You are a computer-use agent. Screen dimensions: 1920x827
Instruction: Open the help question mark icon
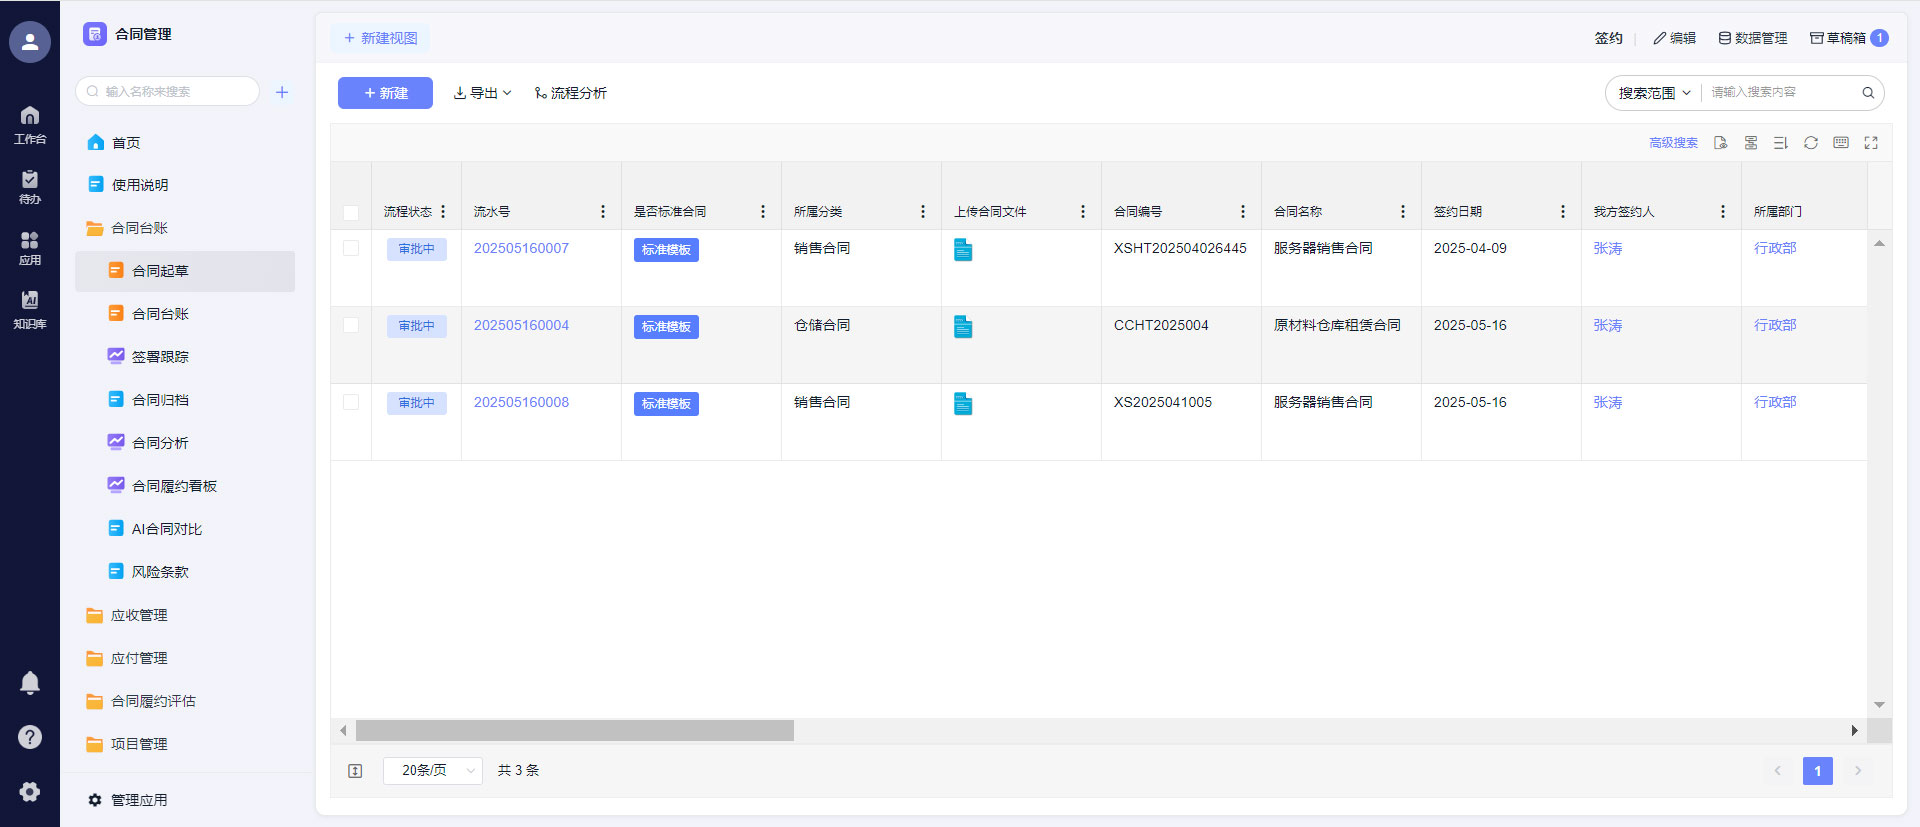[x=30, y=737]
